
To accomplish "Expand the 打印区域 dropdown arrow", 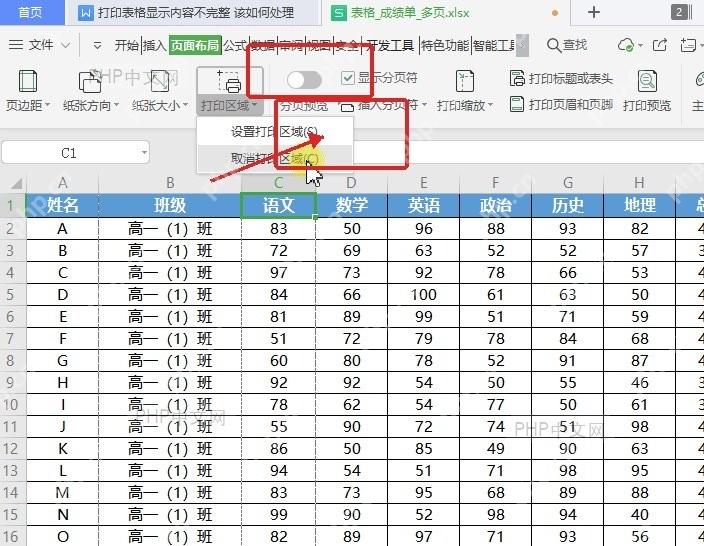I will coord(254,105).
